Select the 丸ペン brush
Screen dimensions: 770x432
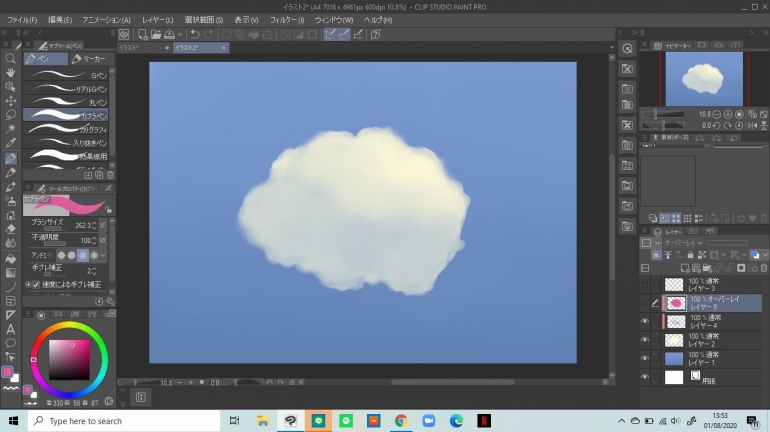(65, 102)
